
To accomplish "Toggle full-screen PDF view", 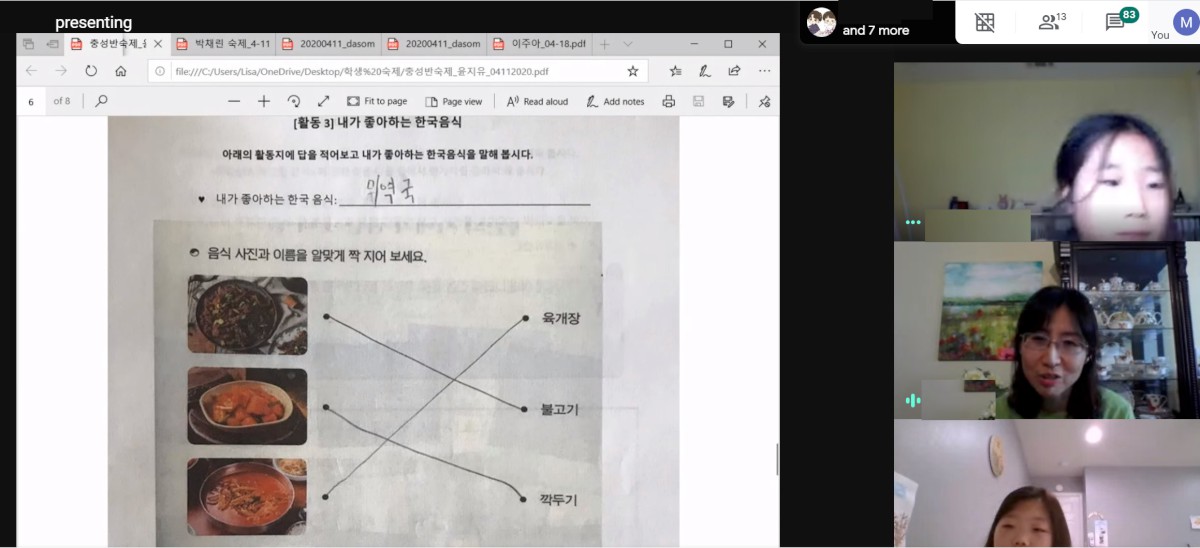I will (x=324, y=101).
